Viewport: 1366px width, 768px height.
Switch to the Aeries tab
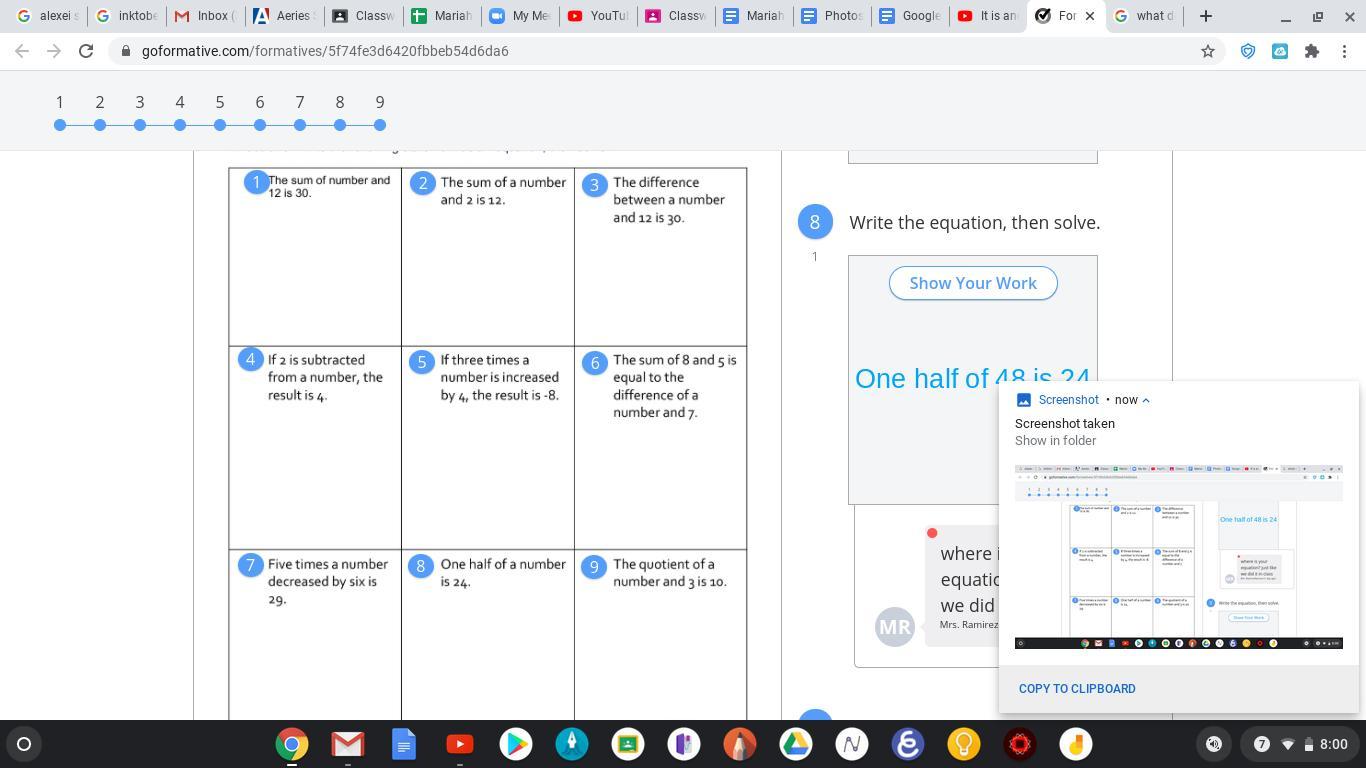coord(283,16)
